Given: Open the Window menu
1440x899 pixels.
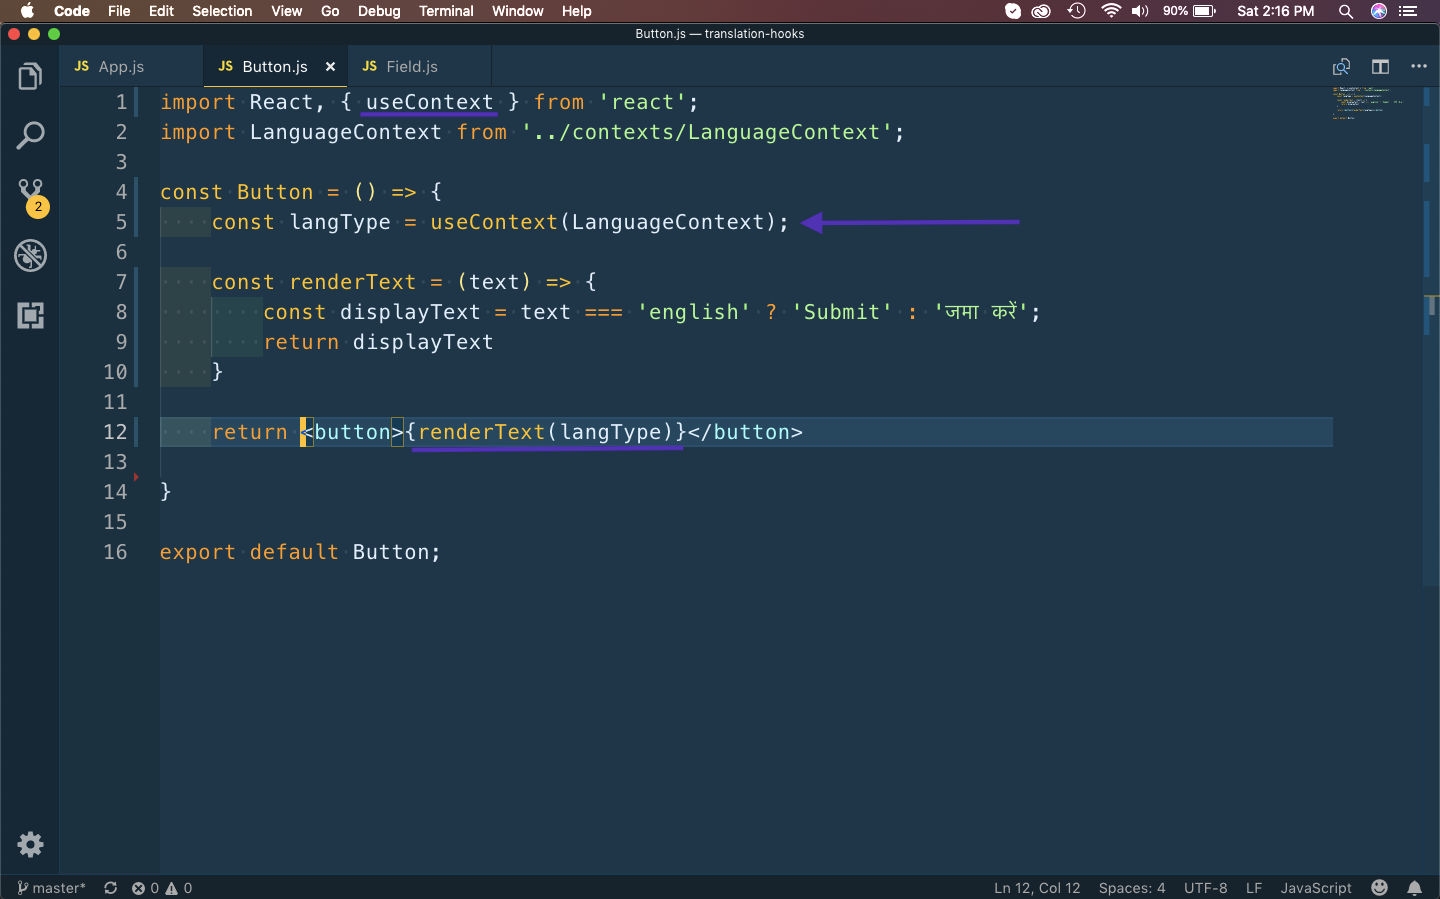Looking at the screenshot, I should pos(518,11).
